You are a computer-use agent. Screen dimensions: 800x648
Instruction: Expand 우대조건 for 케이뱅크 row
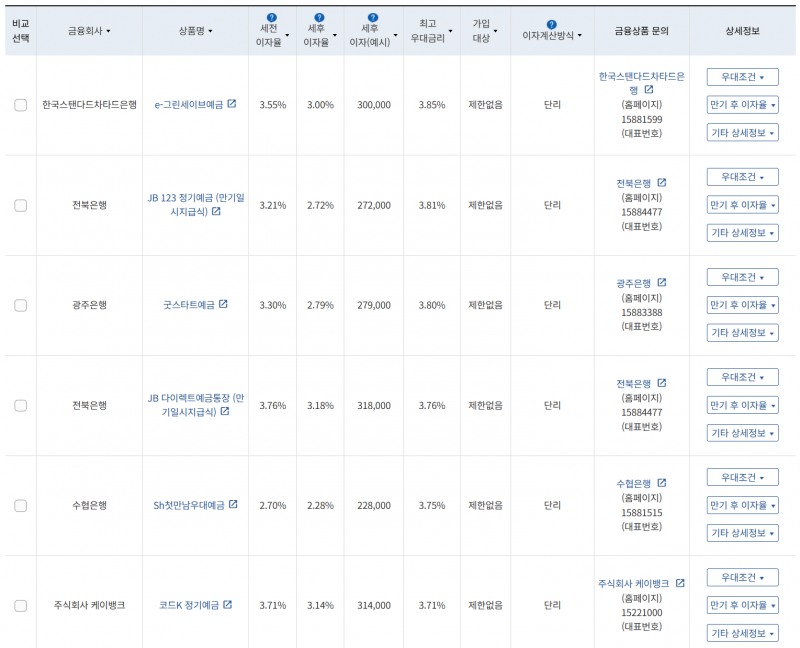pyautogui.click(x=742, y=577)
